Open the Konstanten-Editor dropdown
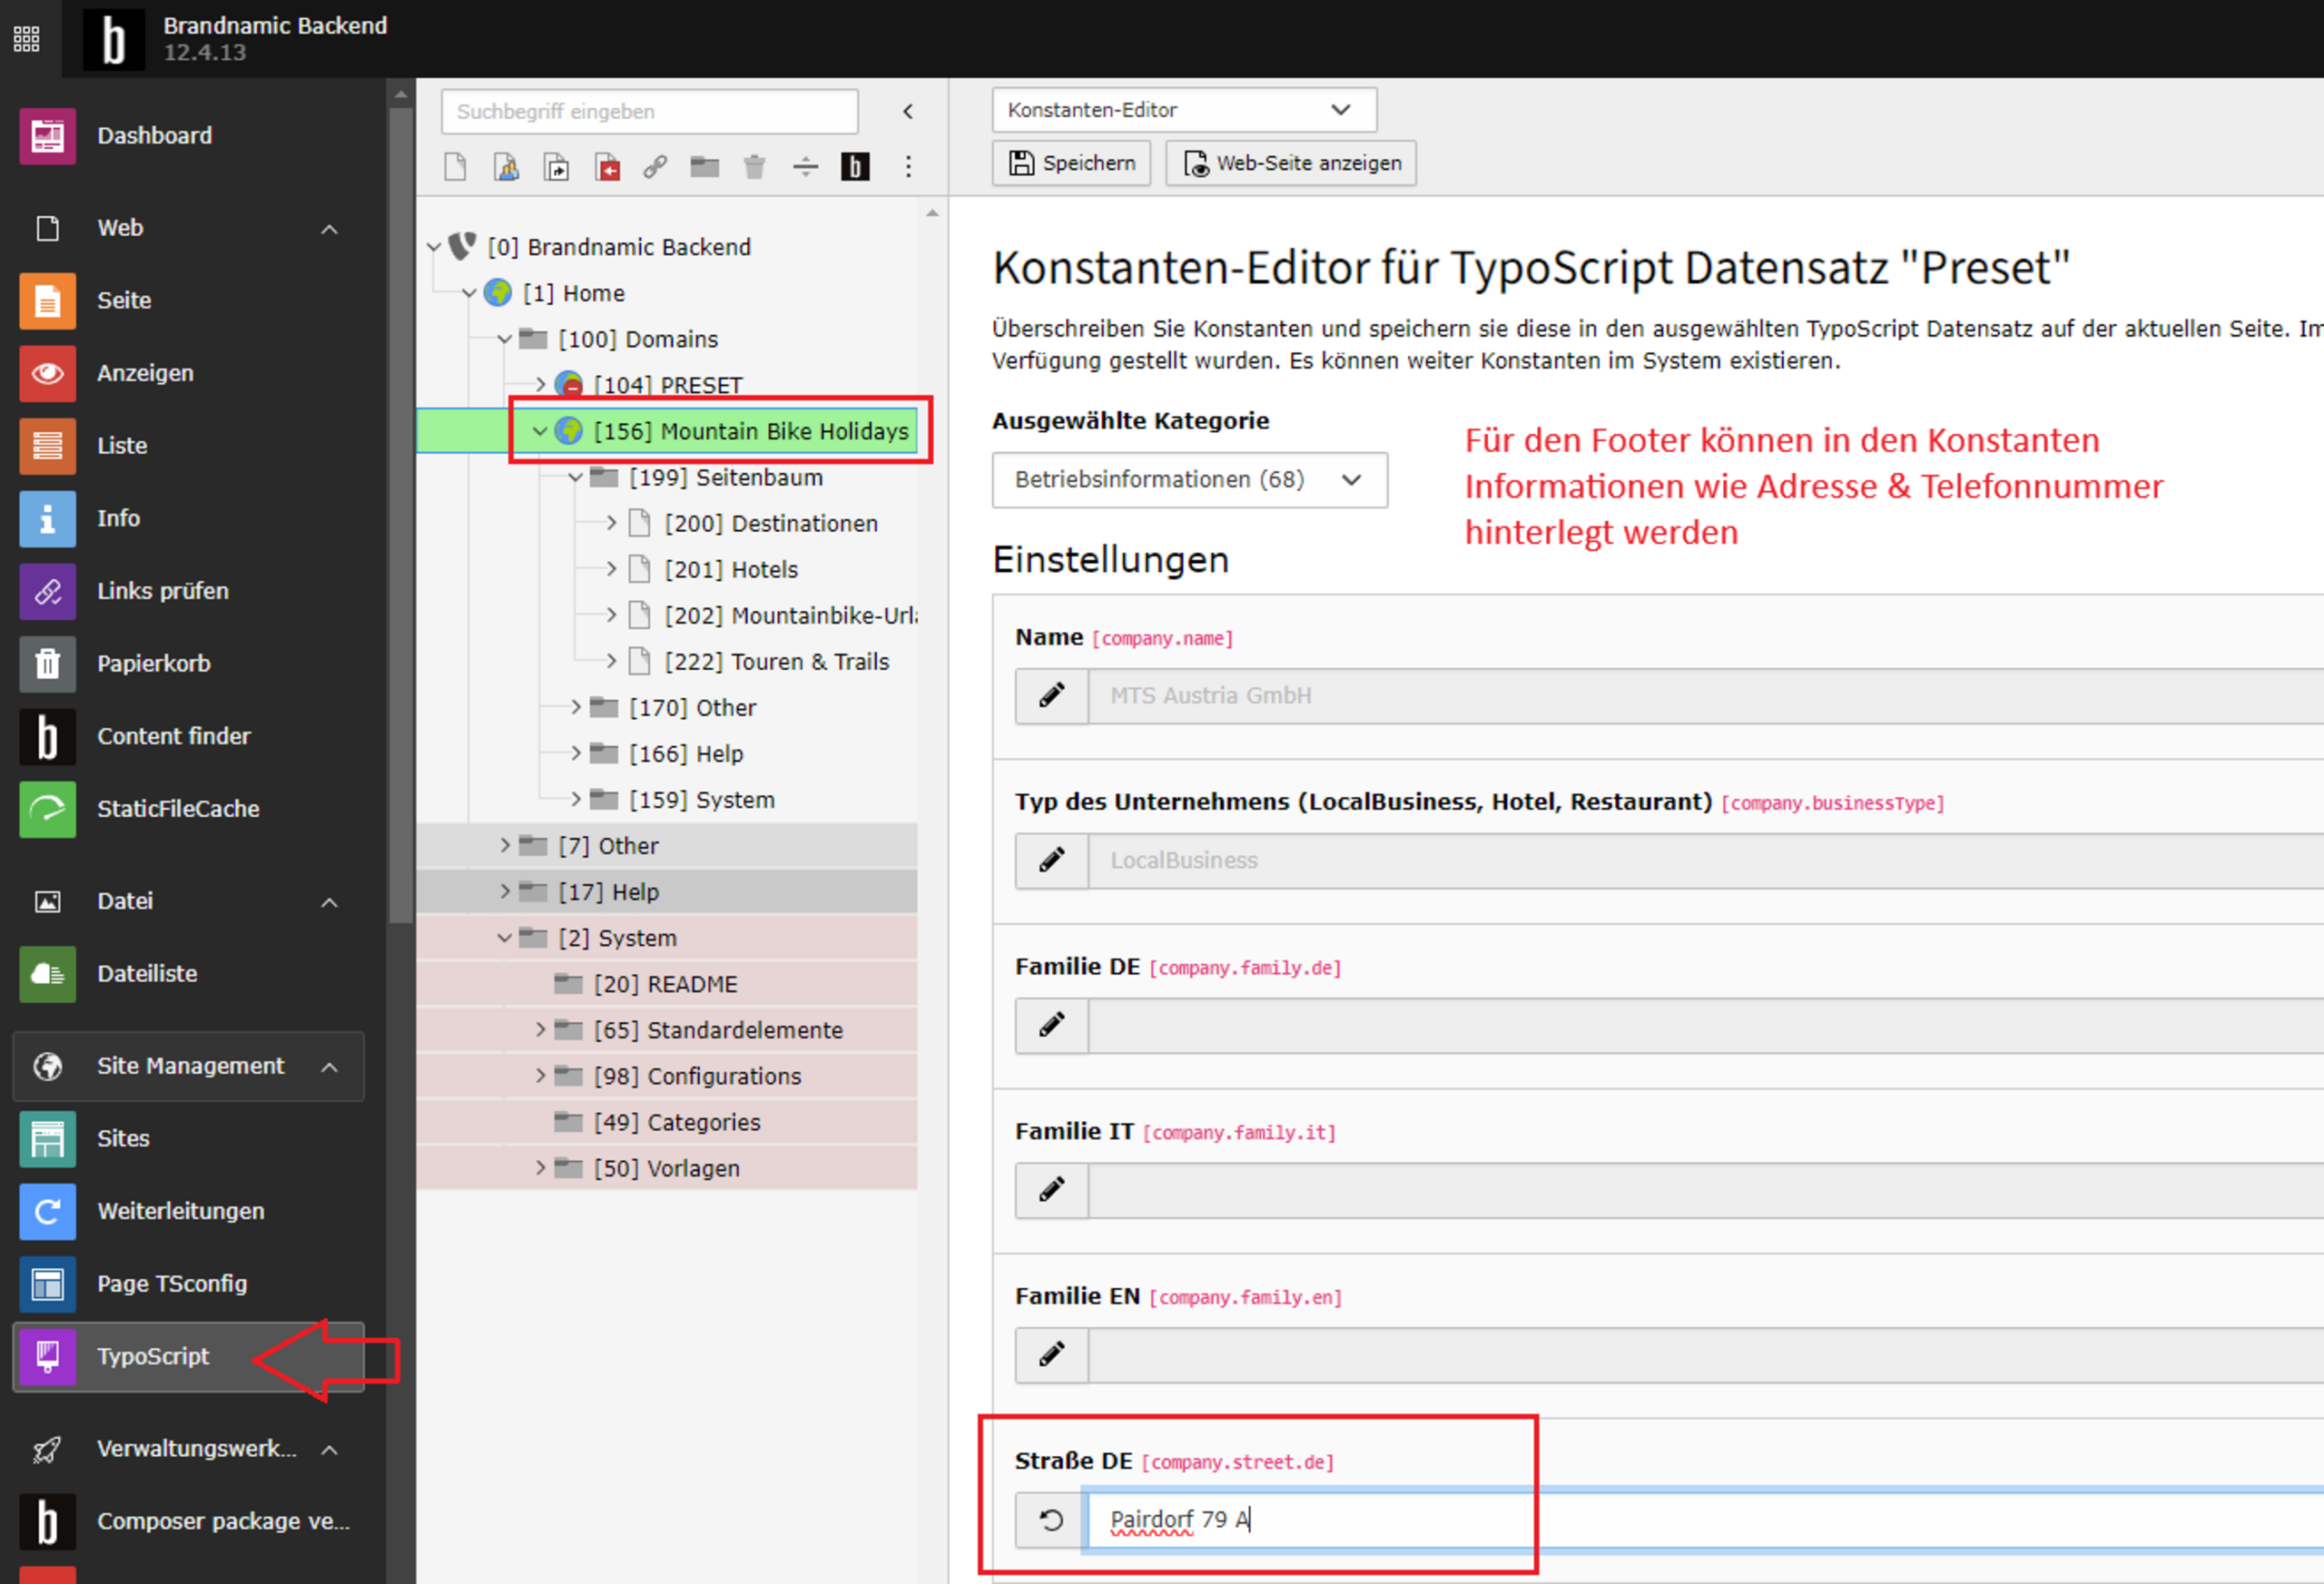 click(1183, 110)
